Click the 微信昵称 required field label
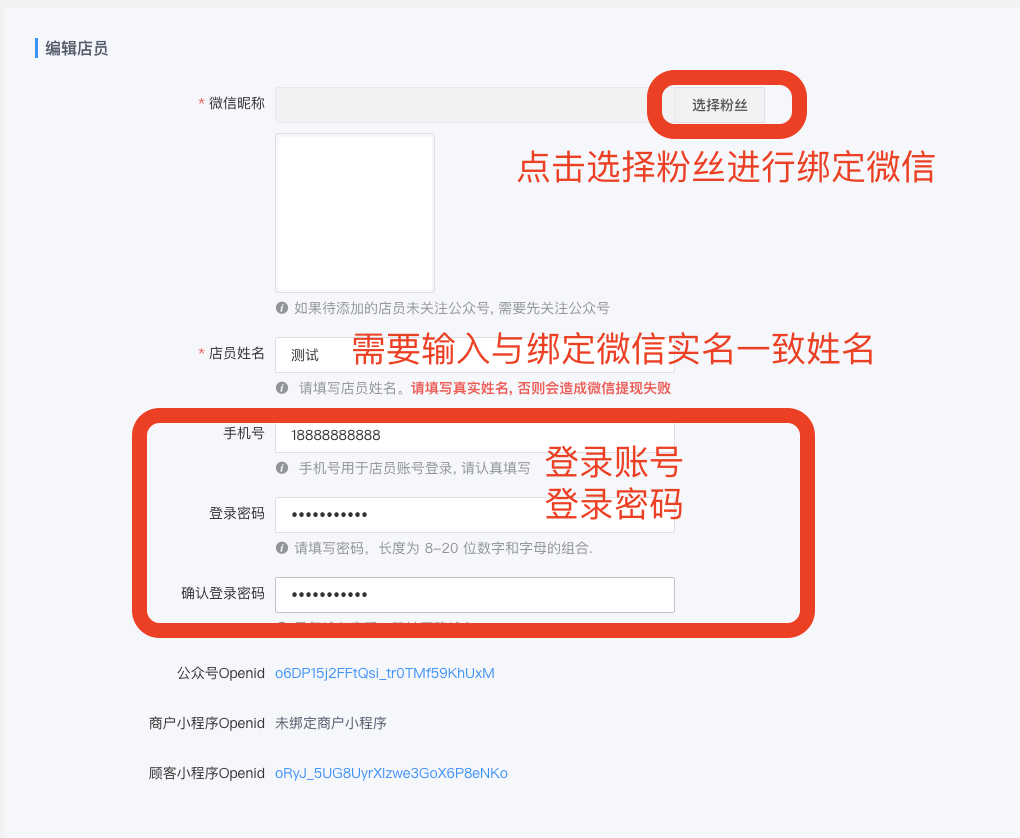 pos(232,103)
